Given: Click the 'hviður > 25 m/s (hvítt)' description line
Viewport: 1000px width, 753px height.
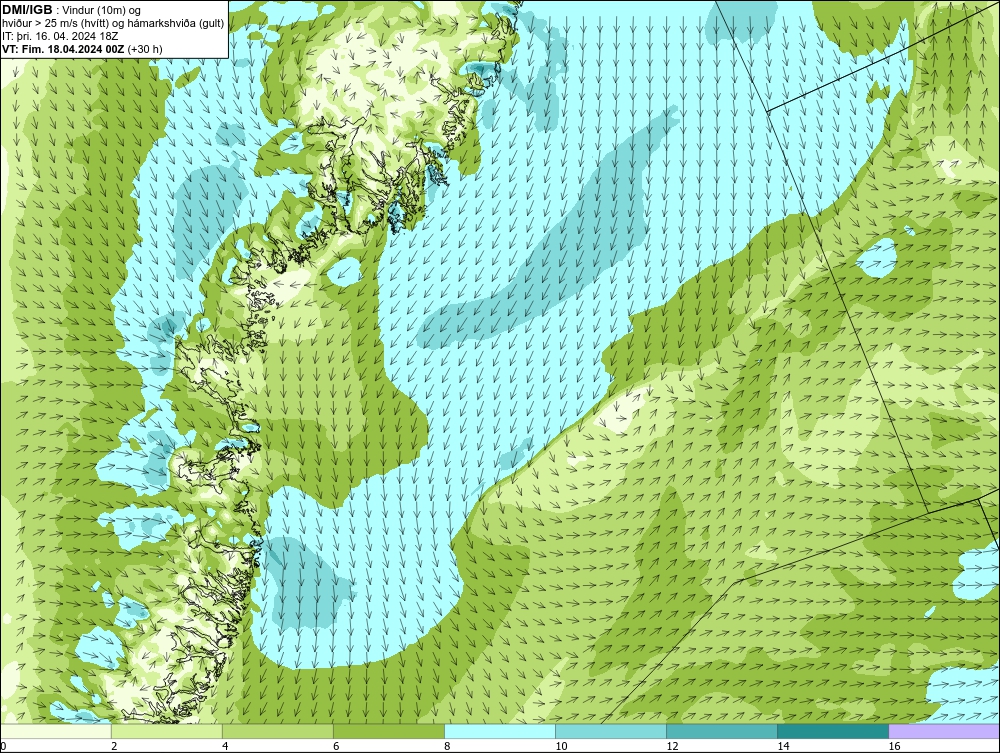Looking at the screenshot, I should pos(113,24).
